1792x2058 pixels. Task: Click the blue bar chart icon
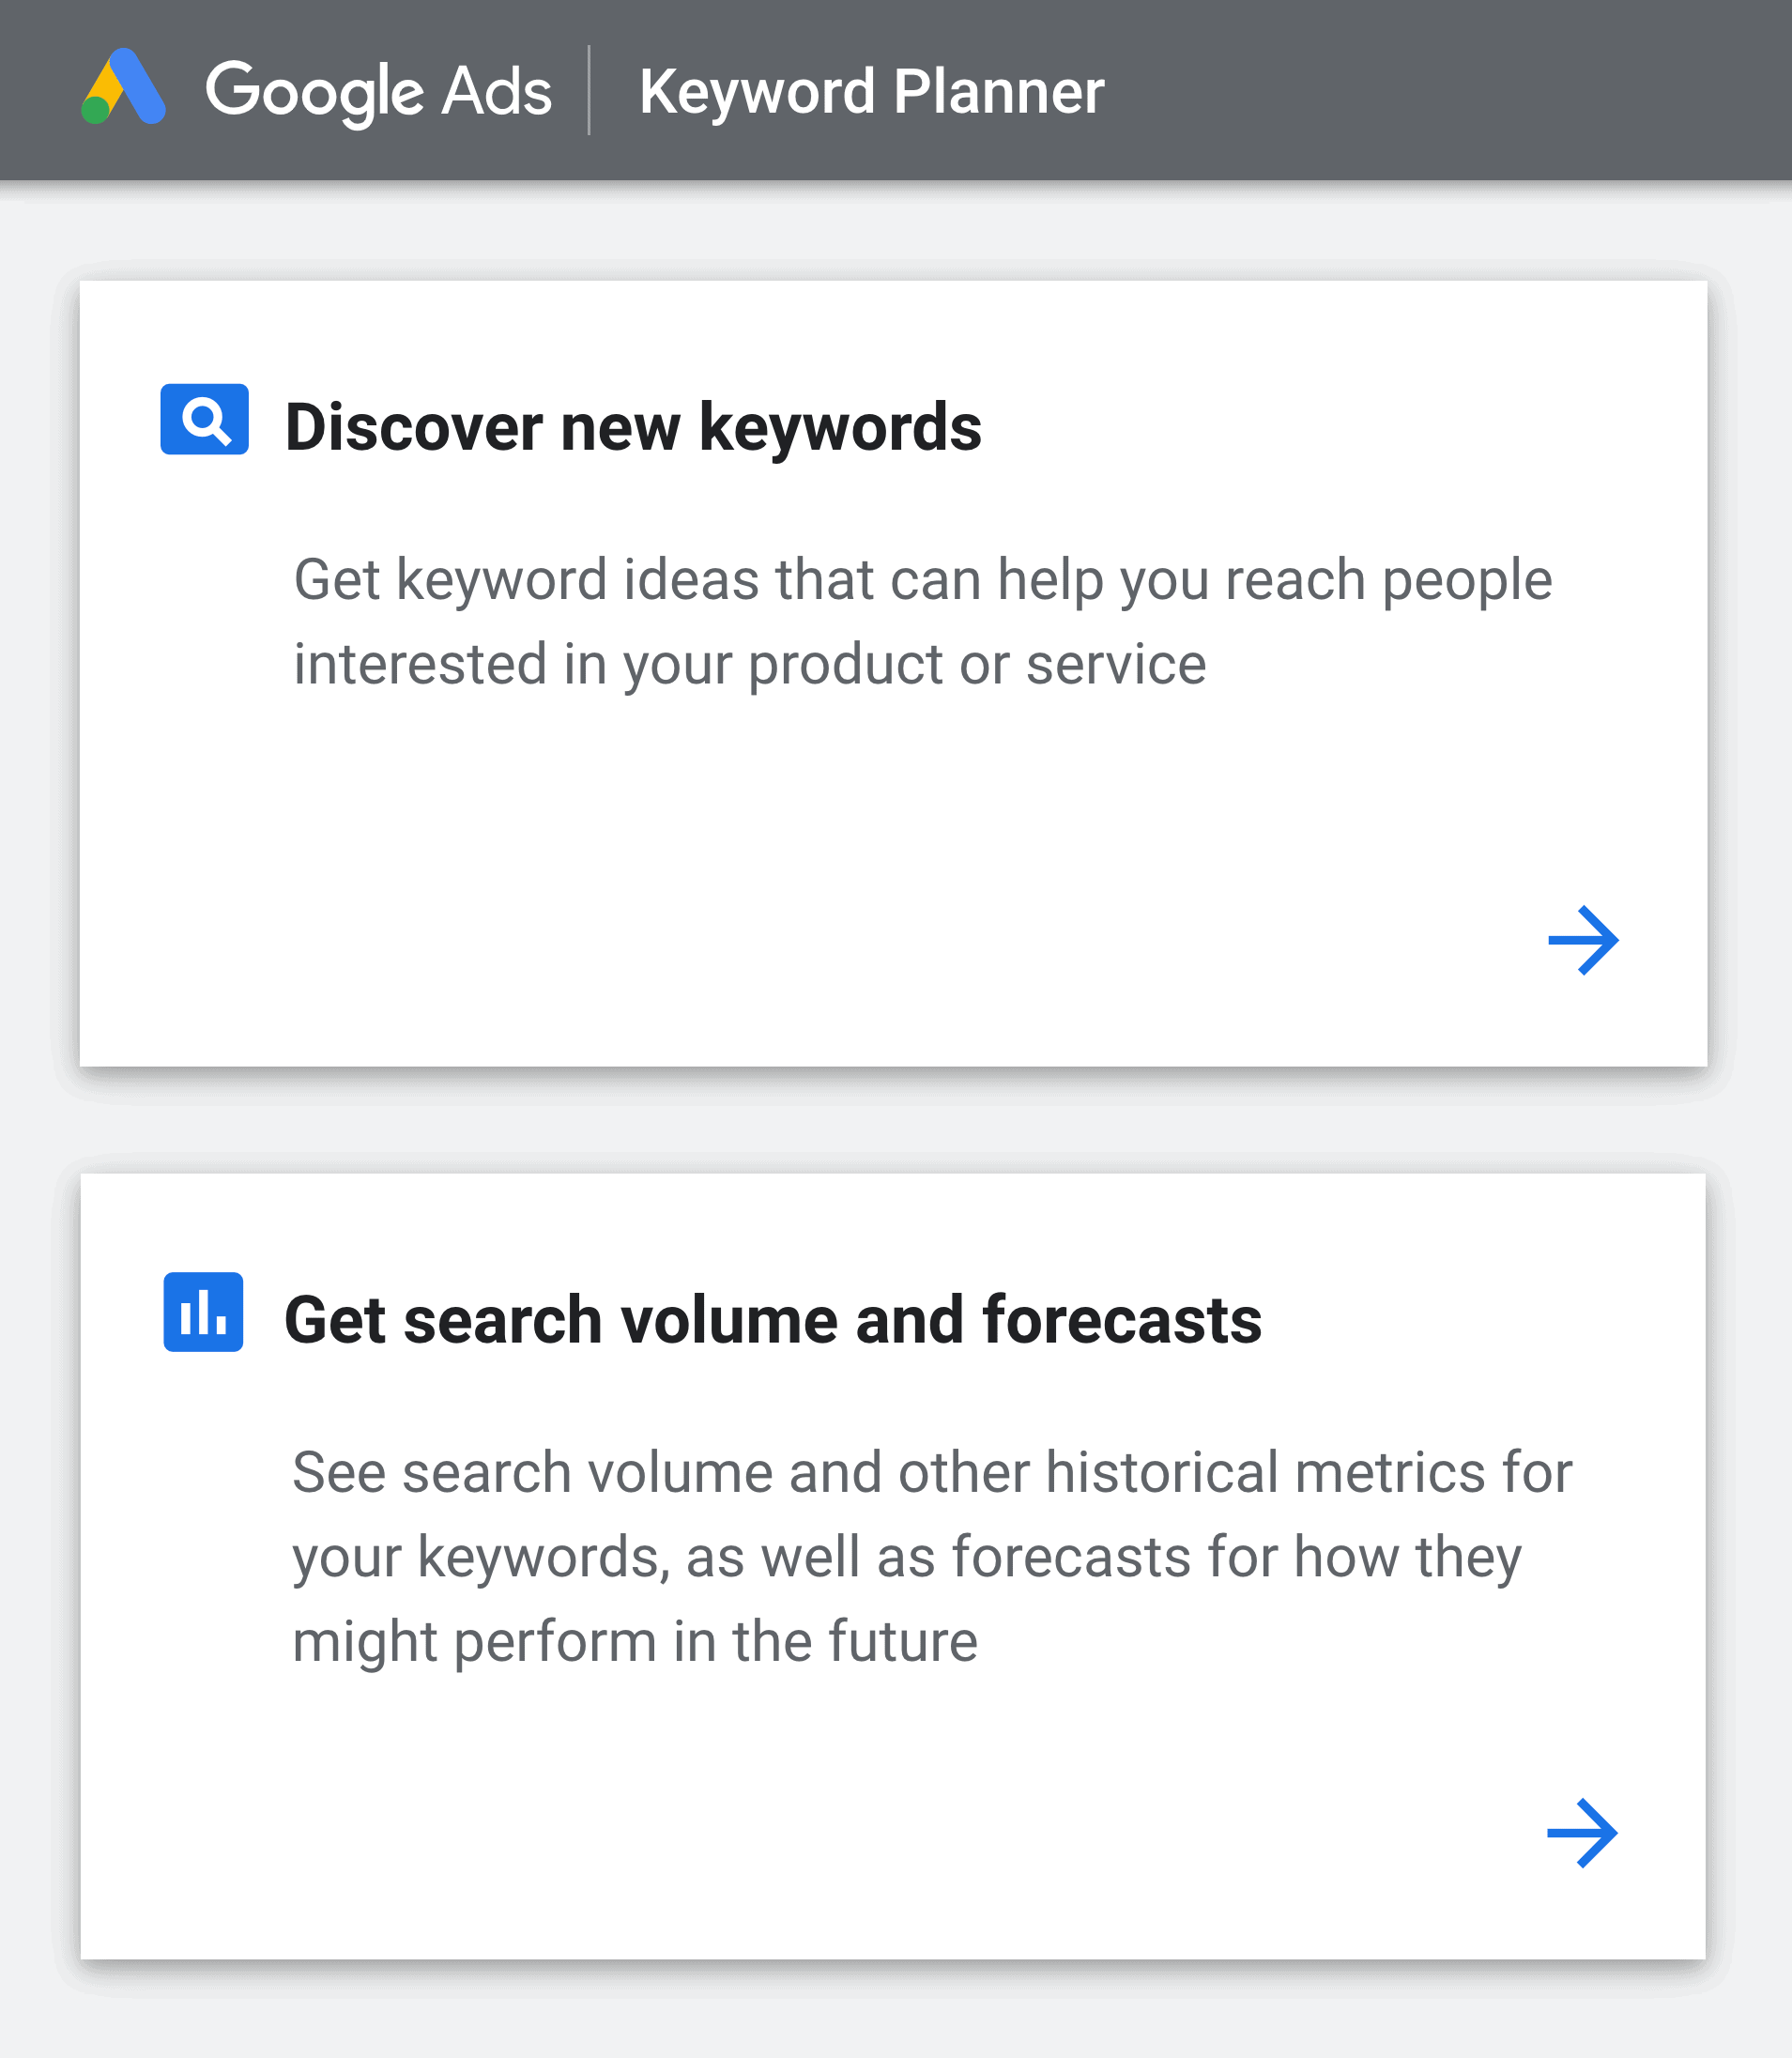point(203,1312)
